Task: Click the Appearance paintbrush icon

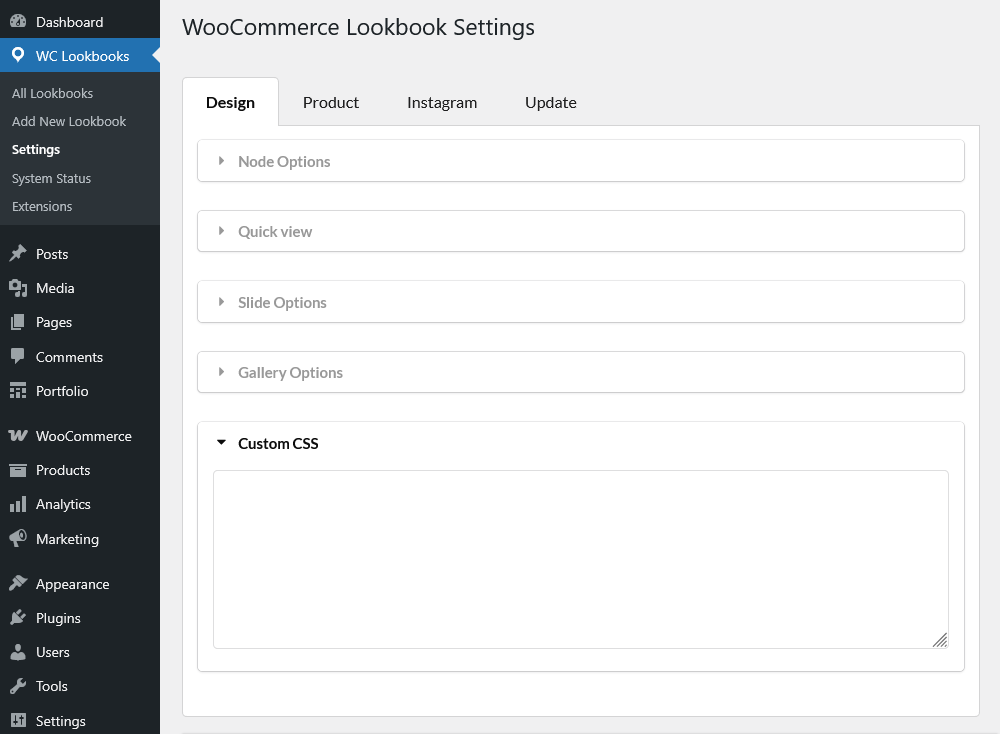Action: pos(18,583)
